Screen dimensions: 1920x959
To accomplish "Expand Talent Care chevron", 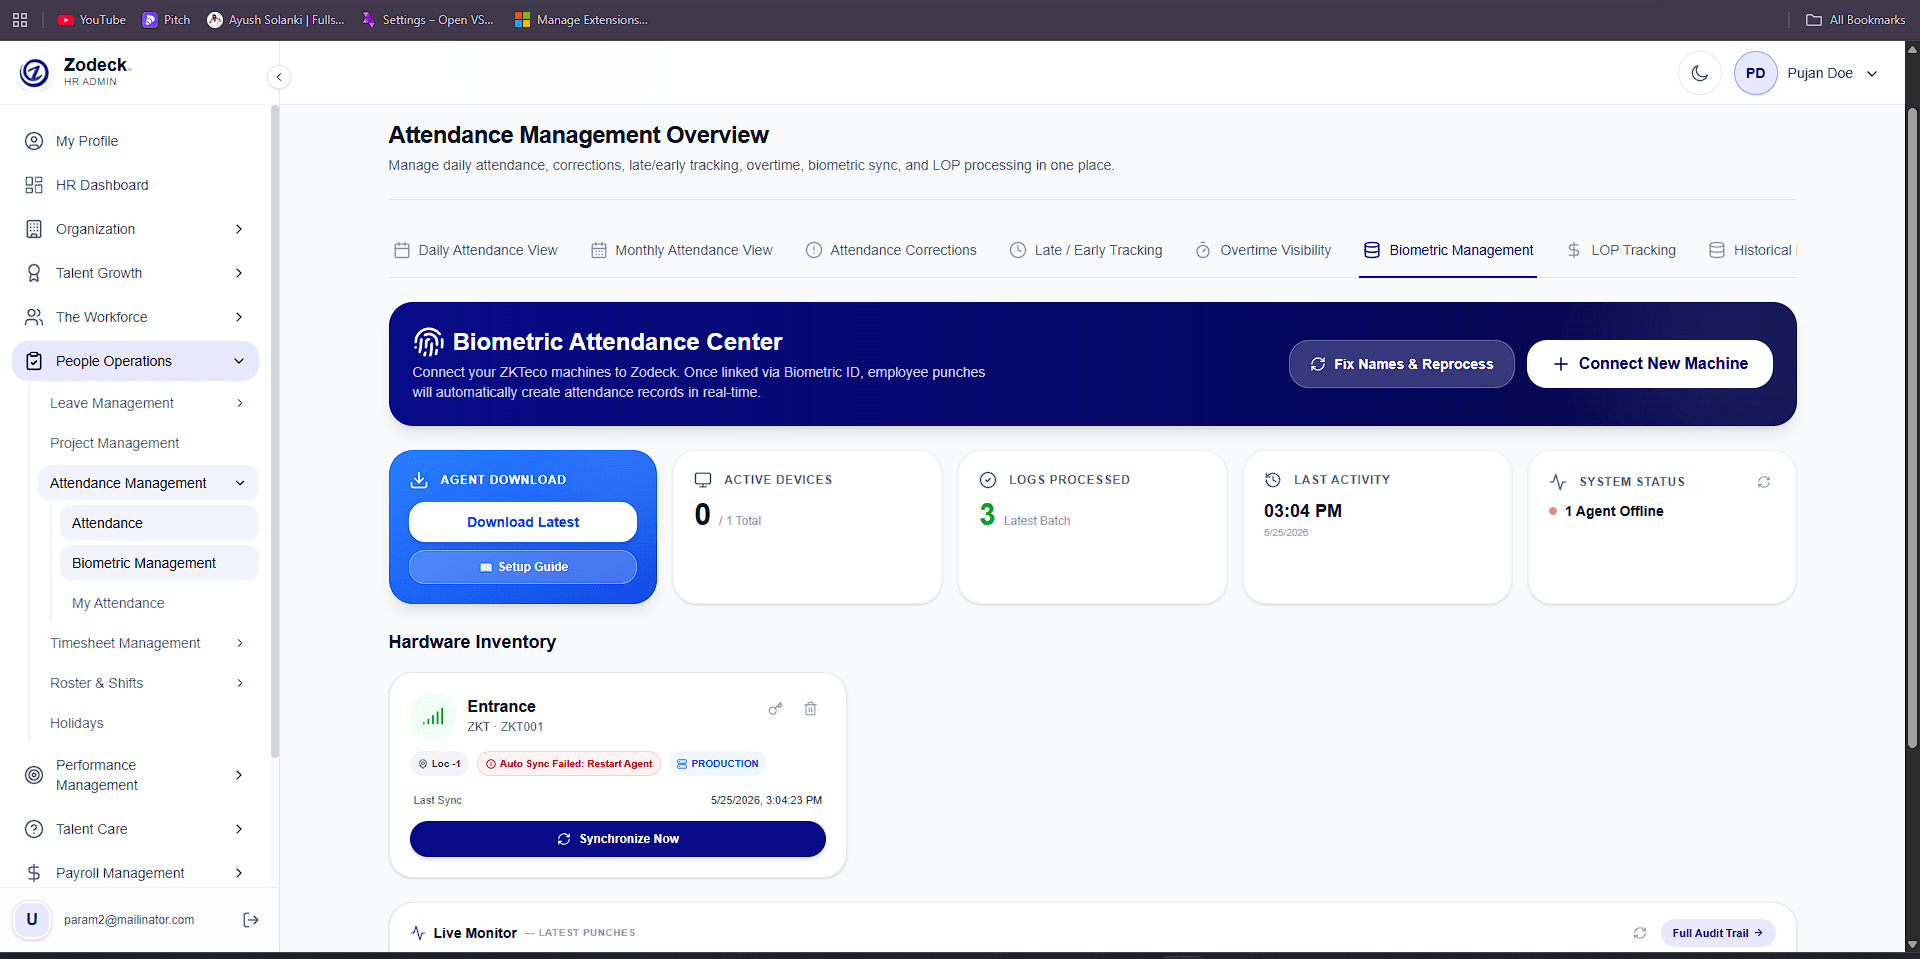I will (x=239, y=829).
